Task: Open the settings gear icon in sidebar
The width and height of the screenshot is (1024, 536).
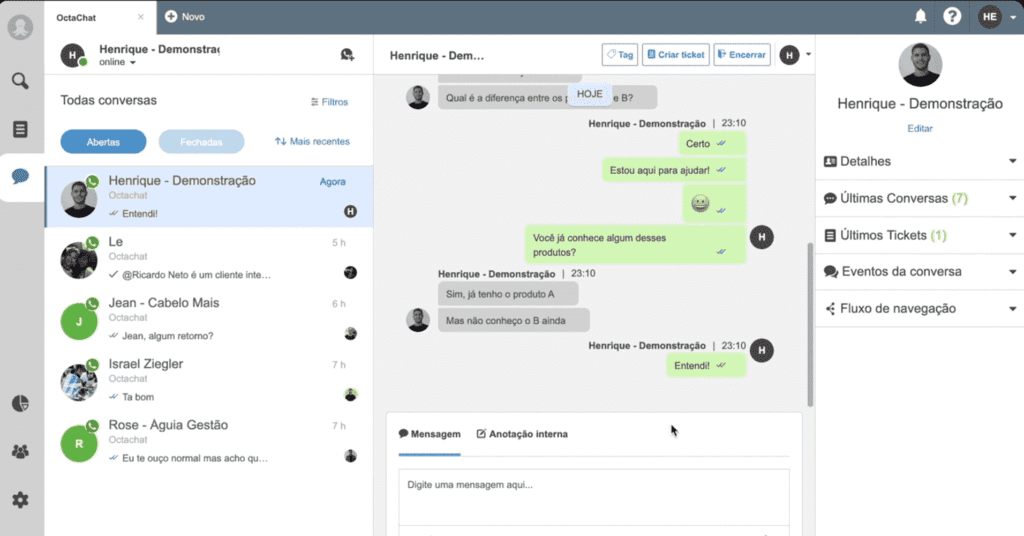Action: [20, 500]
